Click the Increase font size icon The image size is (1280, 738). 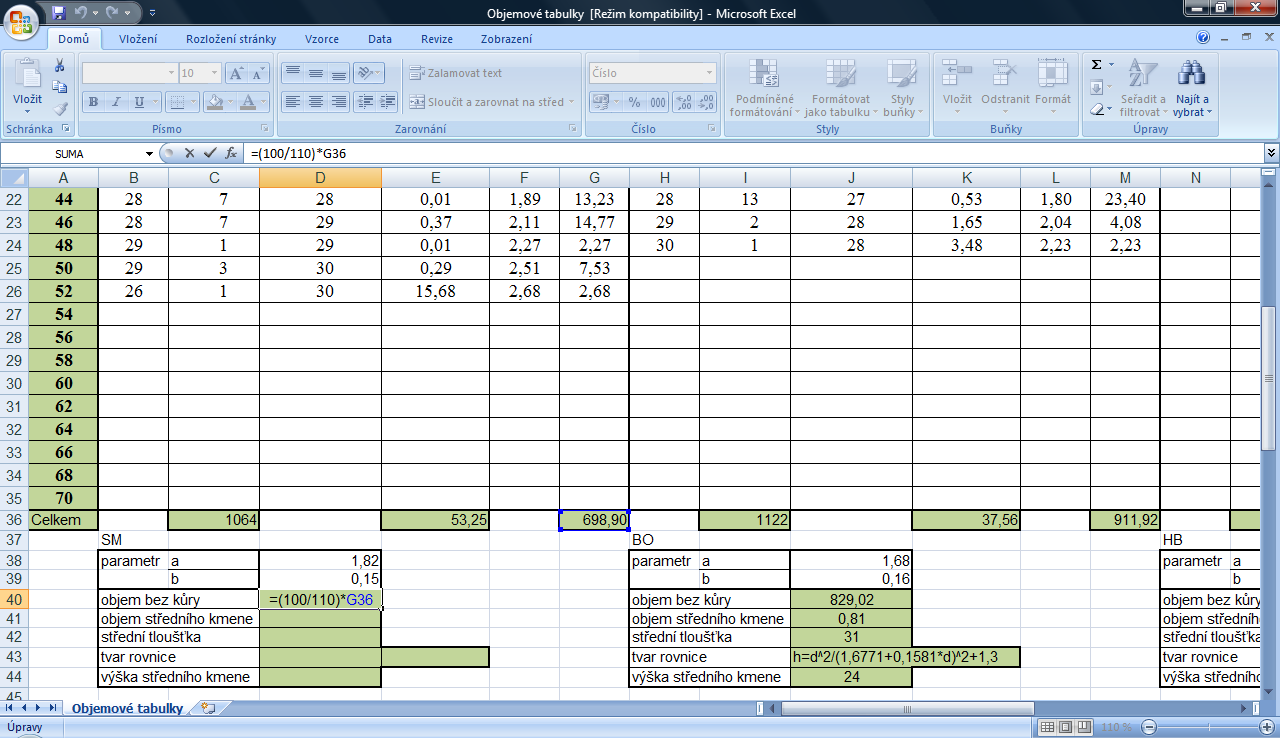tap(236, 73)
